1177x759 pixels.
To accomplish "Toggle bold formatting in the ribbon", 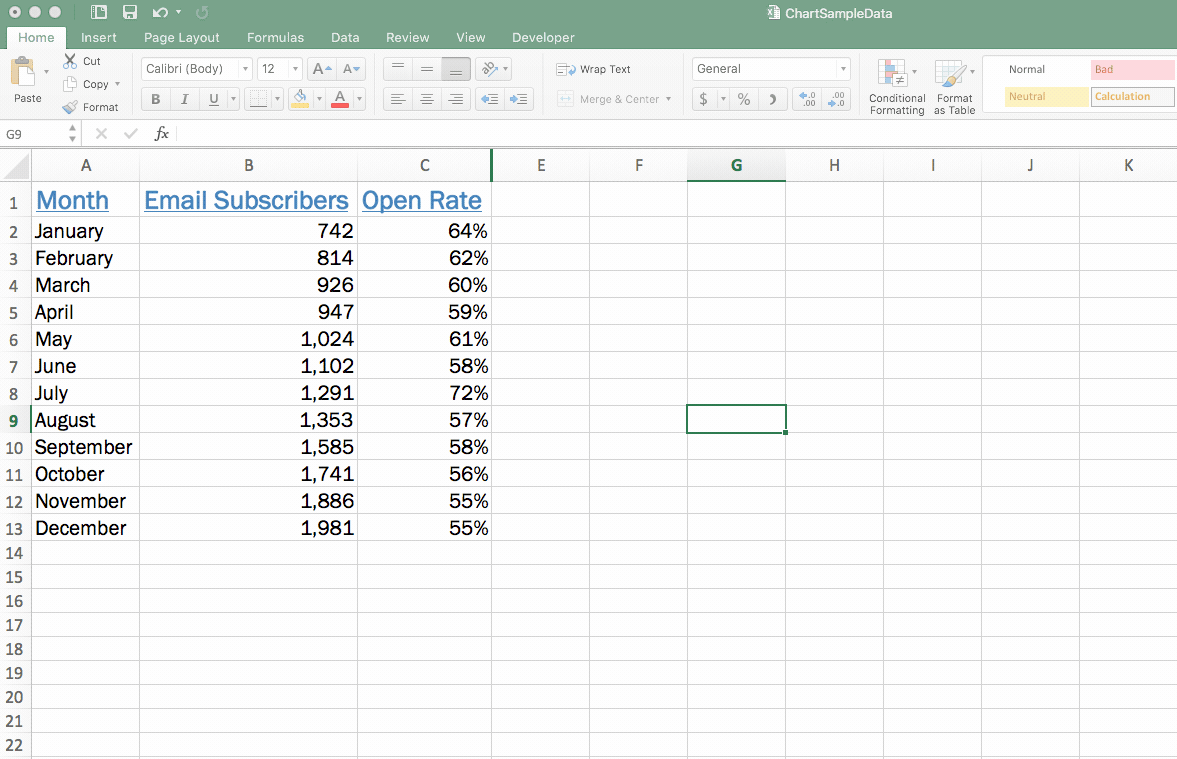I will [x=155, y=99].
